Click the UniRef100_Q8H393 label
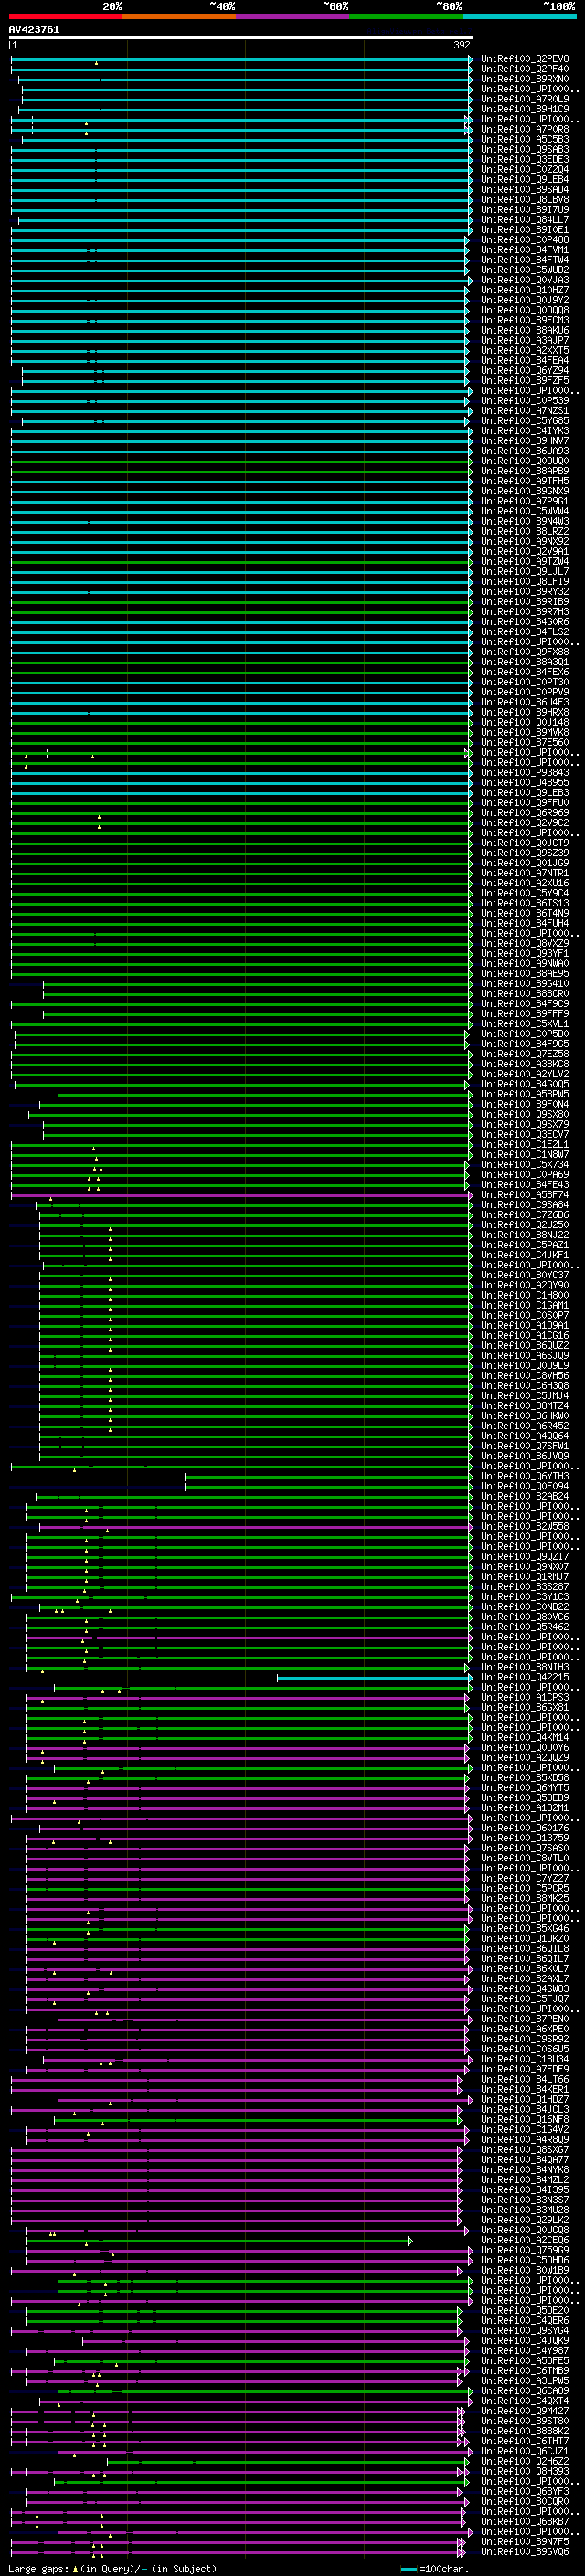The image size is (585, 2576). click(x=525, y=2471)
